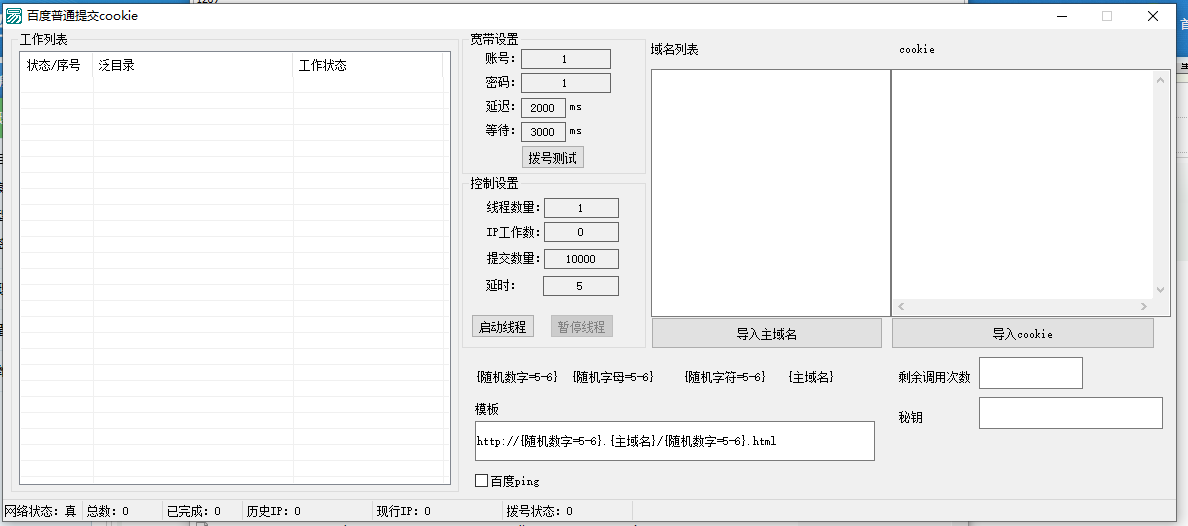Click the app icon in the title bar
The width and height of the screenshot is (1188, 526).
(14, 15)
